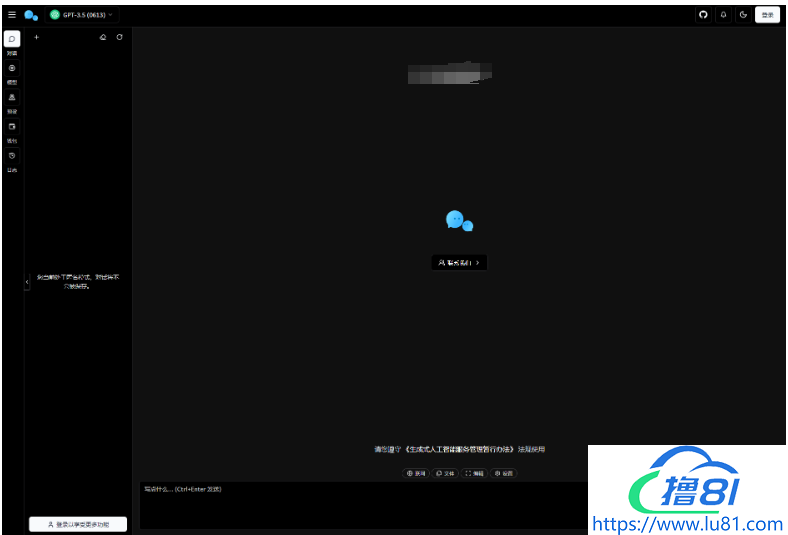The width and height of the screenshot is (788, 535).
Task: Open the logs sidebar section
Action: pyautogui.click(x=12, y=157)
